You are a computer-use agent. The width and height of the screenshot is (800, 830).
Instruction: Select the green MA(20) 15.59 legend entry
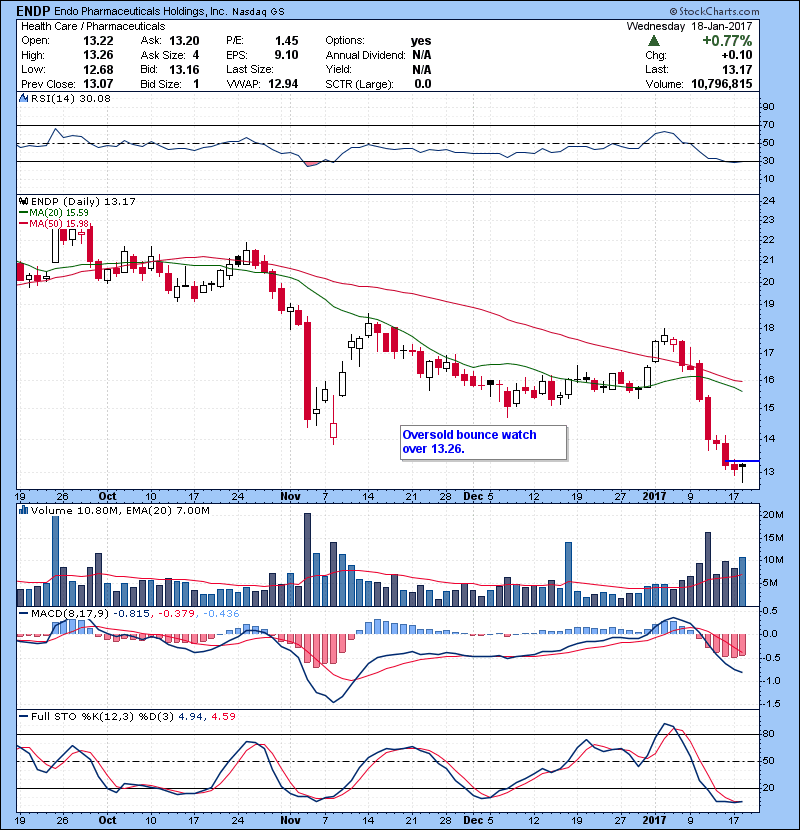pos(53,212)
